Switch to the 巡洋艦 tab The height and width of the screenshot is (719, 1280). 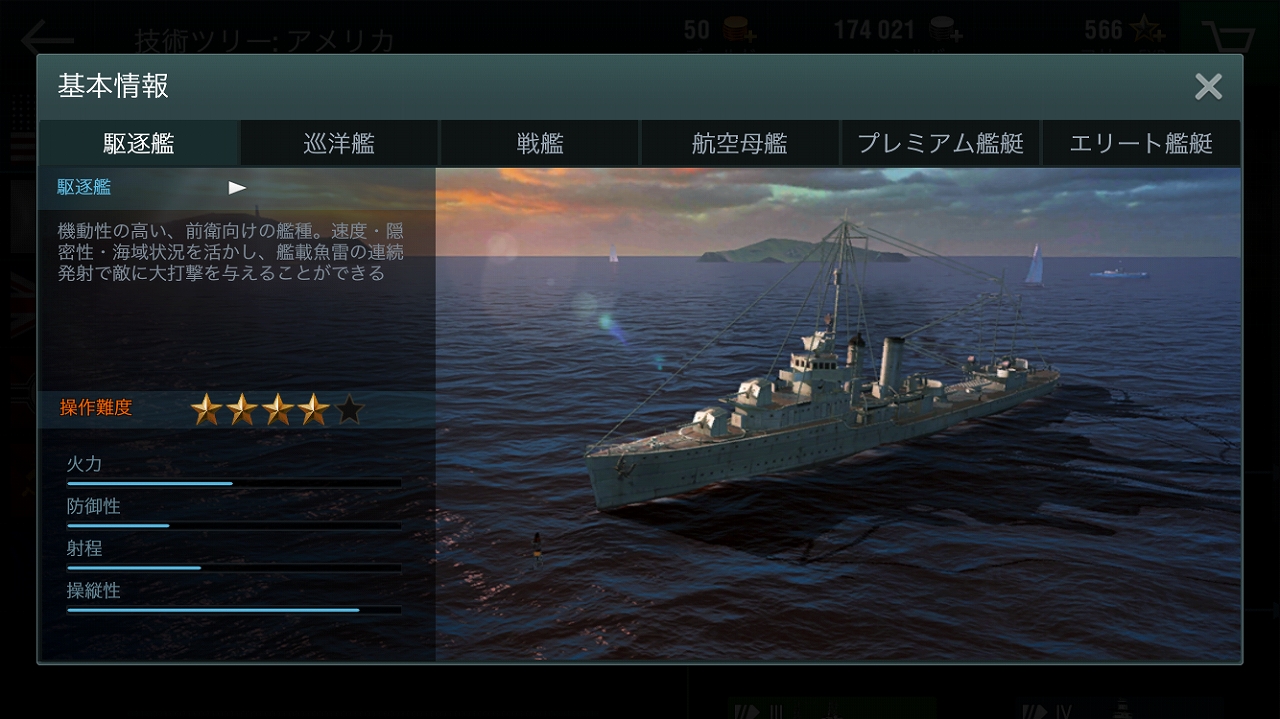(x=339, y=143)
